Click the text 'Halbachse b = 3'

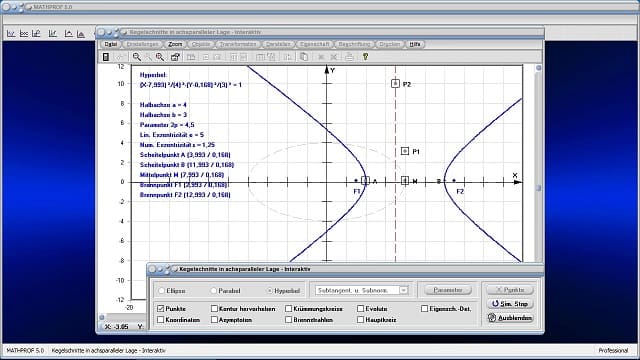point(163,115)
